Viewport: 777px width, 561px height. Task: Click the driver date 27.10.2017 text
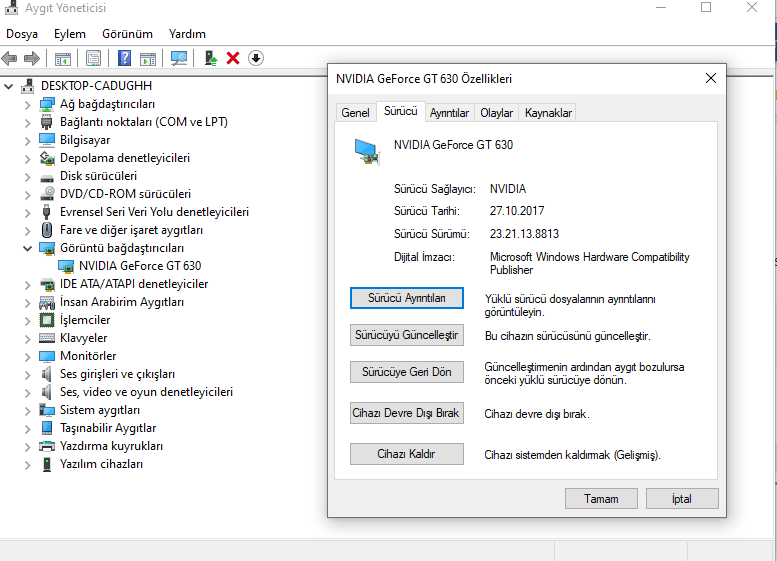point(517,211)
